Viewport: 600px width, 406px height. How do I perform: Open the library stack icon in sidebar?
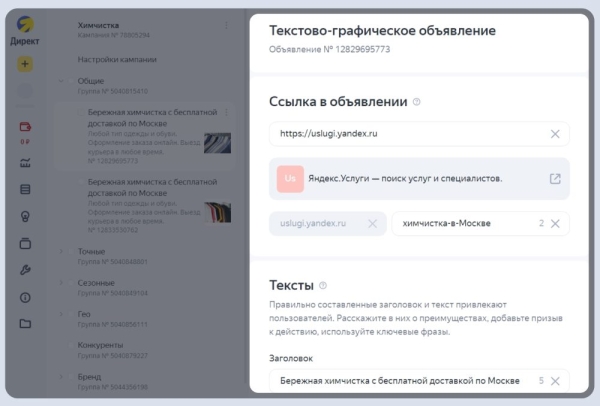[x=25, y=243]
